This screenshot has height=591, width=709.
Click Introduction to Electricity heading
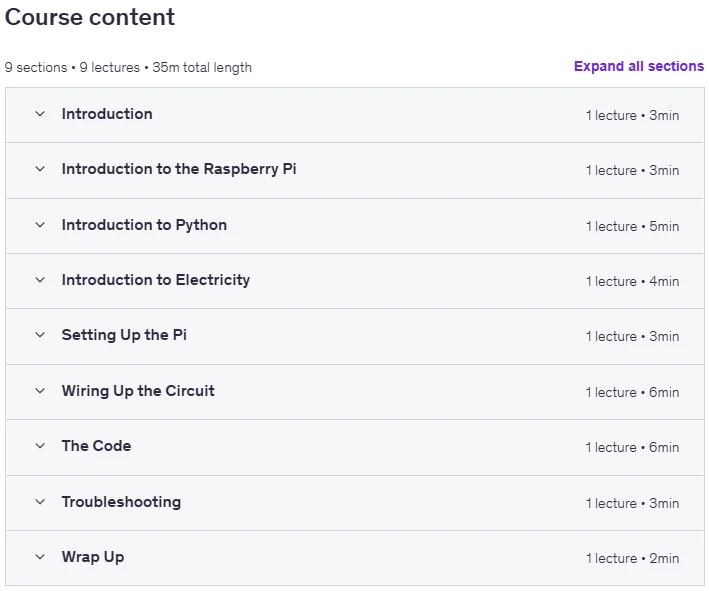point(156,280)
